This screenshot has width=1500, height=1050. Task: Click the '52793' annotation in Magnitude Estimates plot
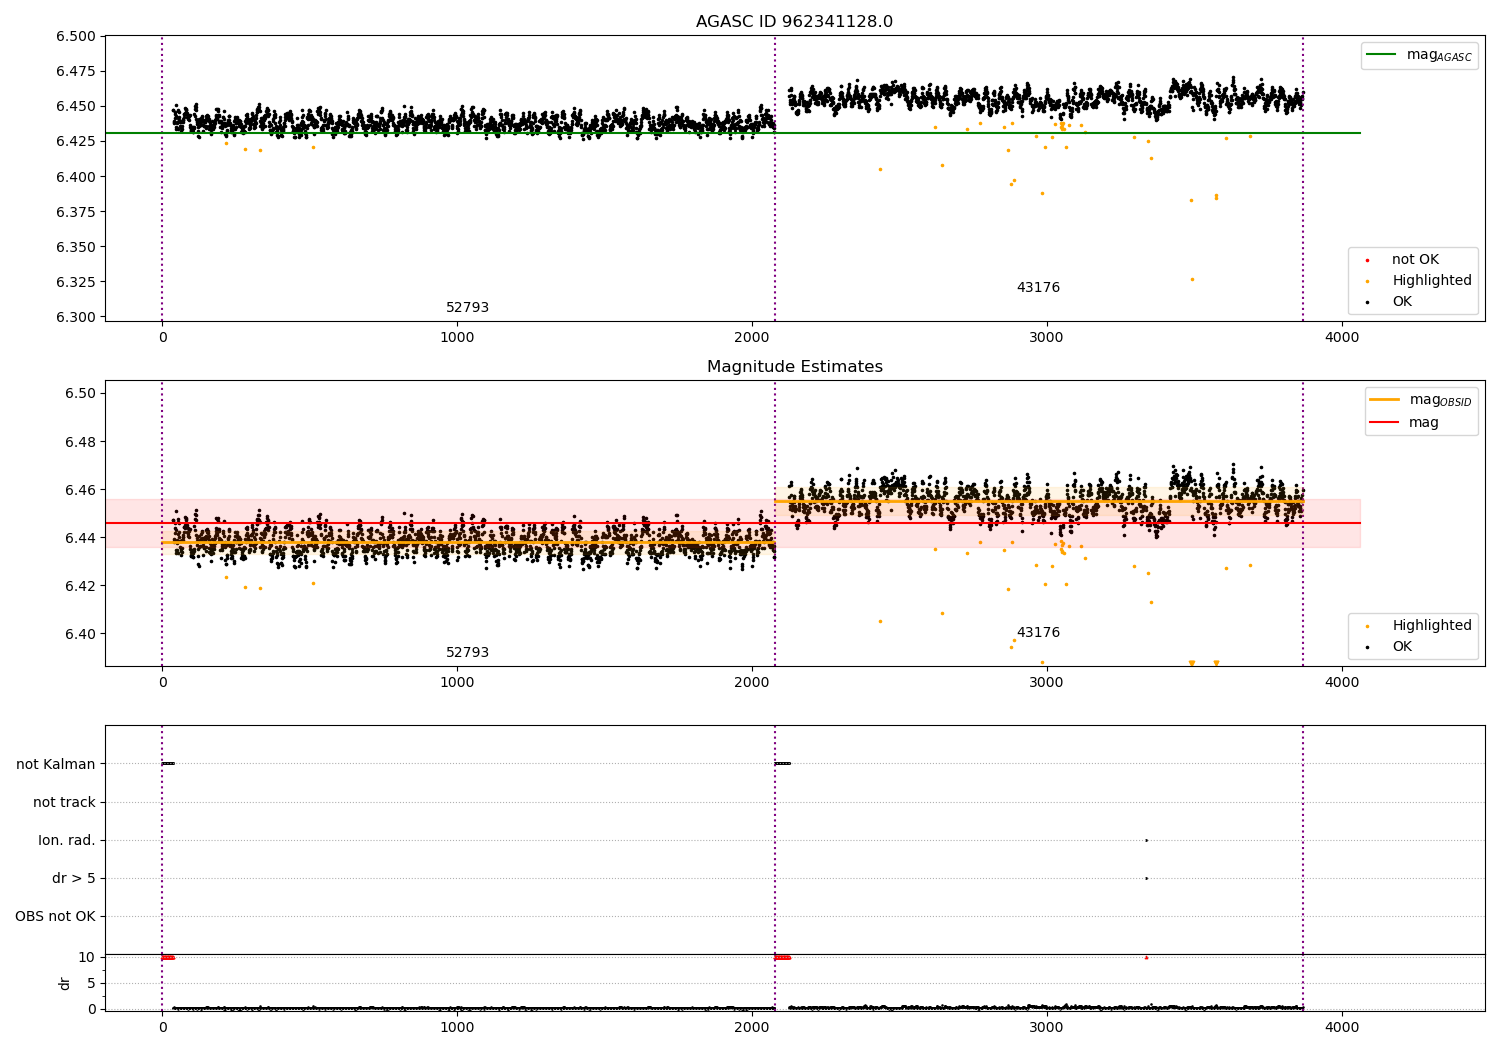467,653
